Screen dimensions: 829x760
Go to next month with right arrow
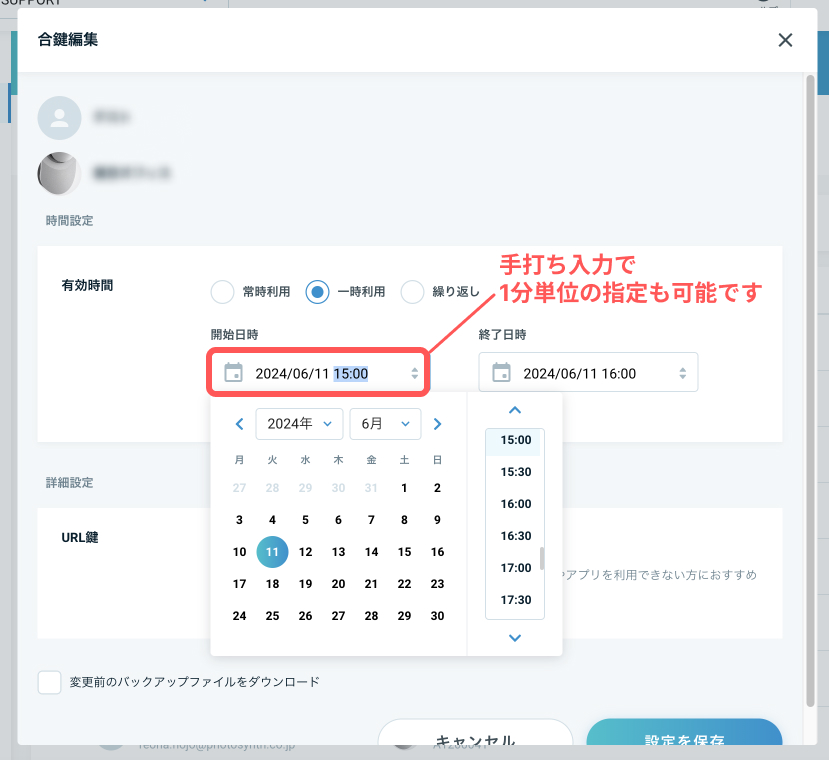coord(437,424)
